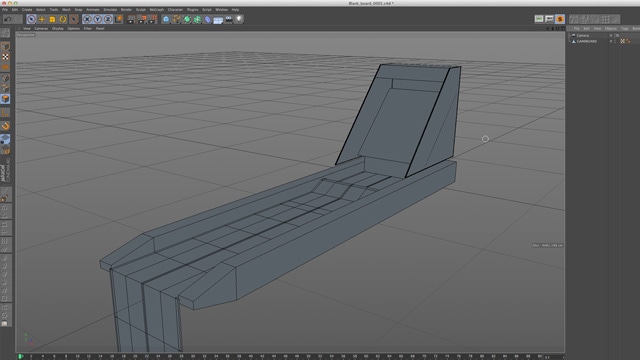640x360 pixels.
Task: Select the Live Selection tool
Action: point(31,19)
